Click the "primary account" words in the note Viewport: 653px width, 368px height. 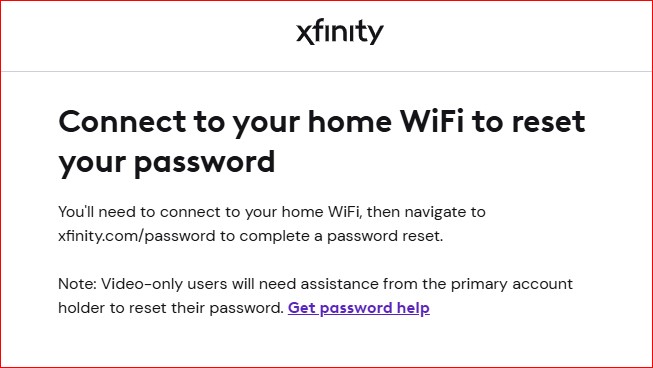[511, 284]
